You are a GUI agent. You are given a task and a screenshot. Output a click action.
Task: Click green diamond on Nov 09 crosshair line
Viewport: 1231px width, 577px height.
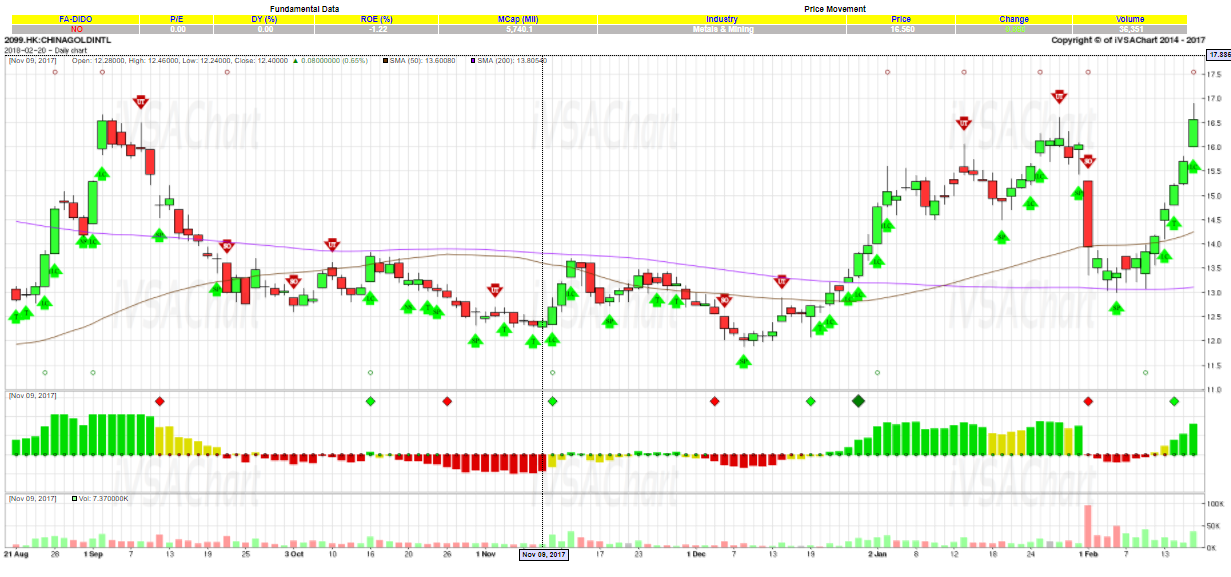pyautogui.click(x=552, y=401)
